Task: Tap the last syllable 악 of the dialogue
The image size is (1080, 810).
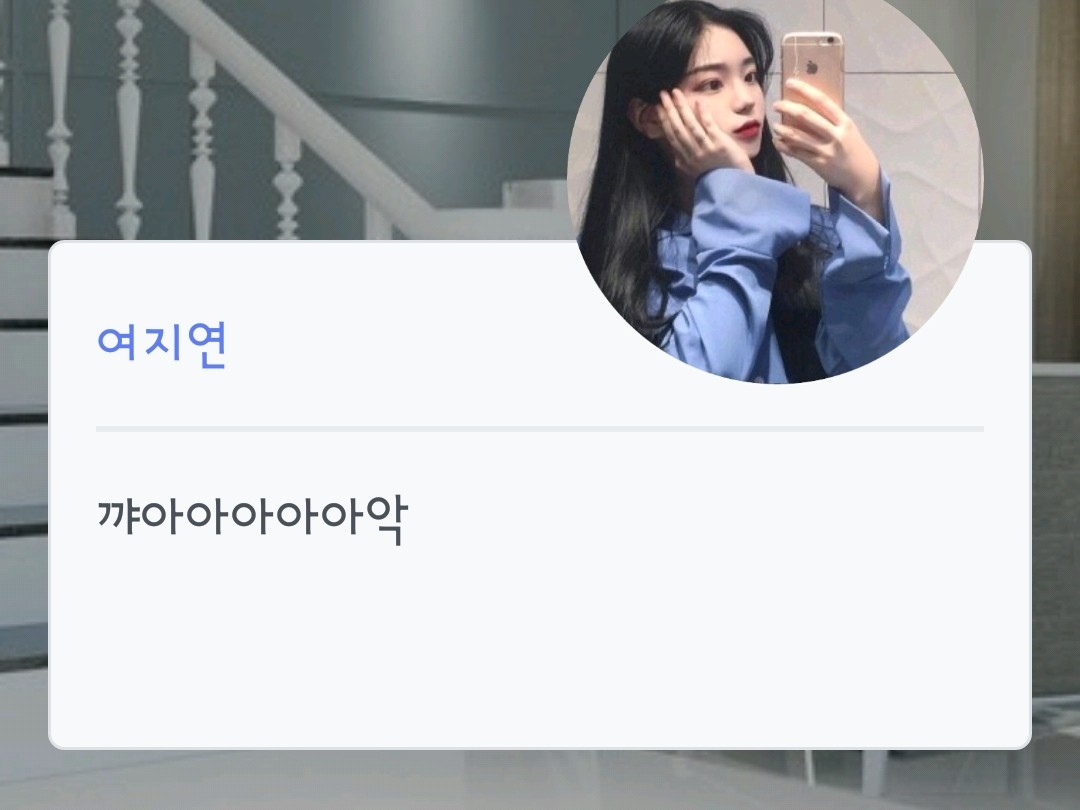Action: coord(386,519)
